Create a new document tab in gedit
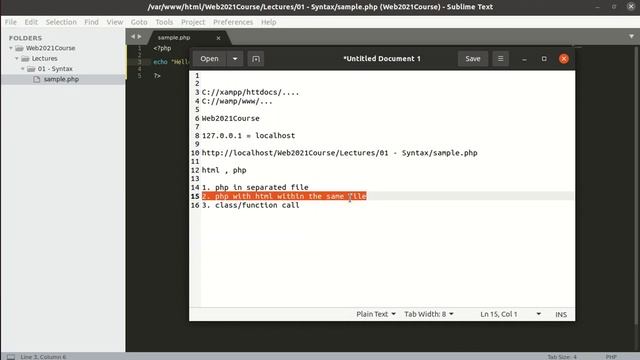This screenshot has height=360, width=640. 256,59
